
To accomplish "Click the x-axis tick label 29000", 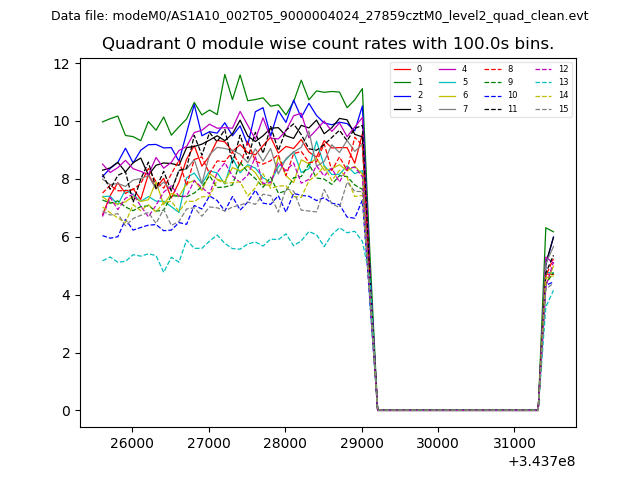I will [361, 443].
